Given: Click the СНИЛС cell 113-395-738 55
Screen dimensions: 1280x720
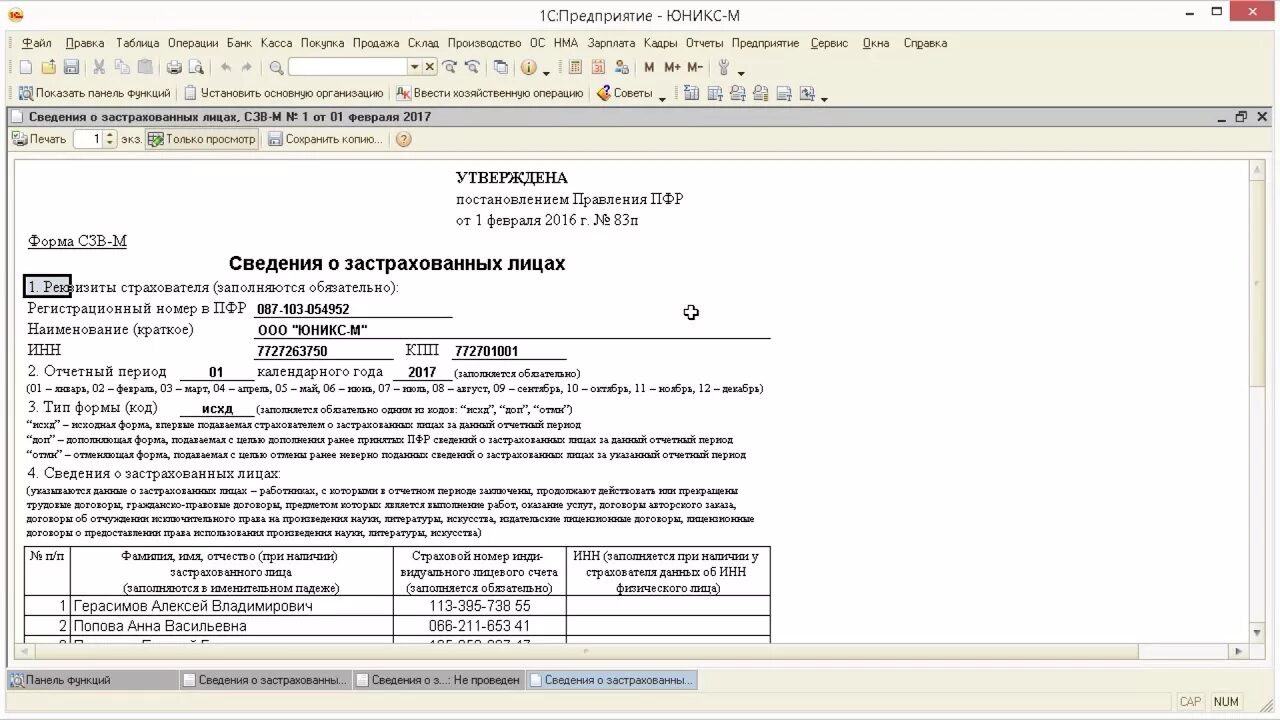Looking at the screenshot, I should click(480, 606).
